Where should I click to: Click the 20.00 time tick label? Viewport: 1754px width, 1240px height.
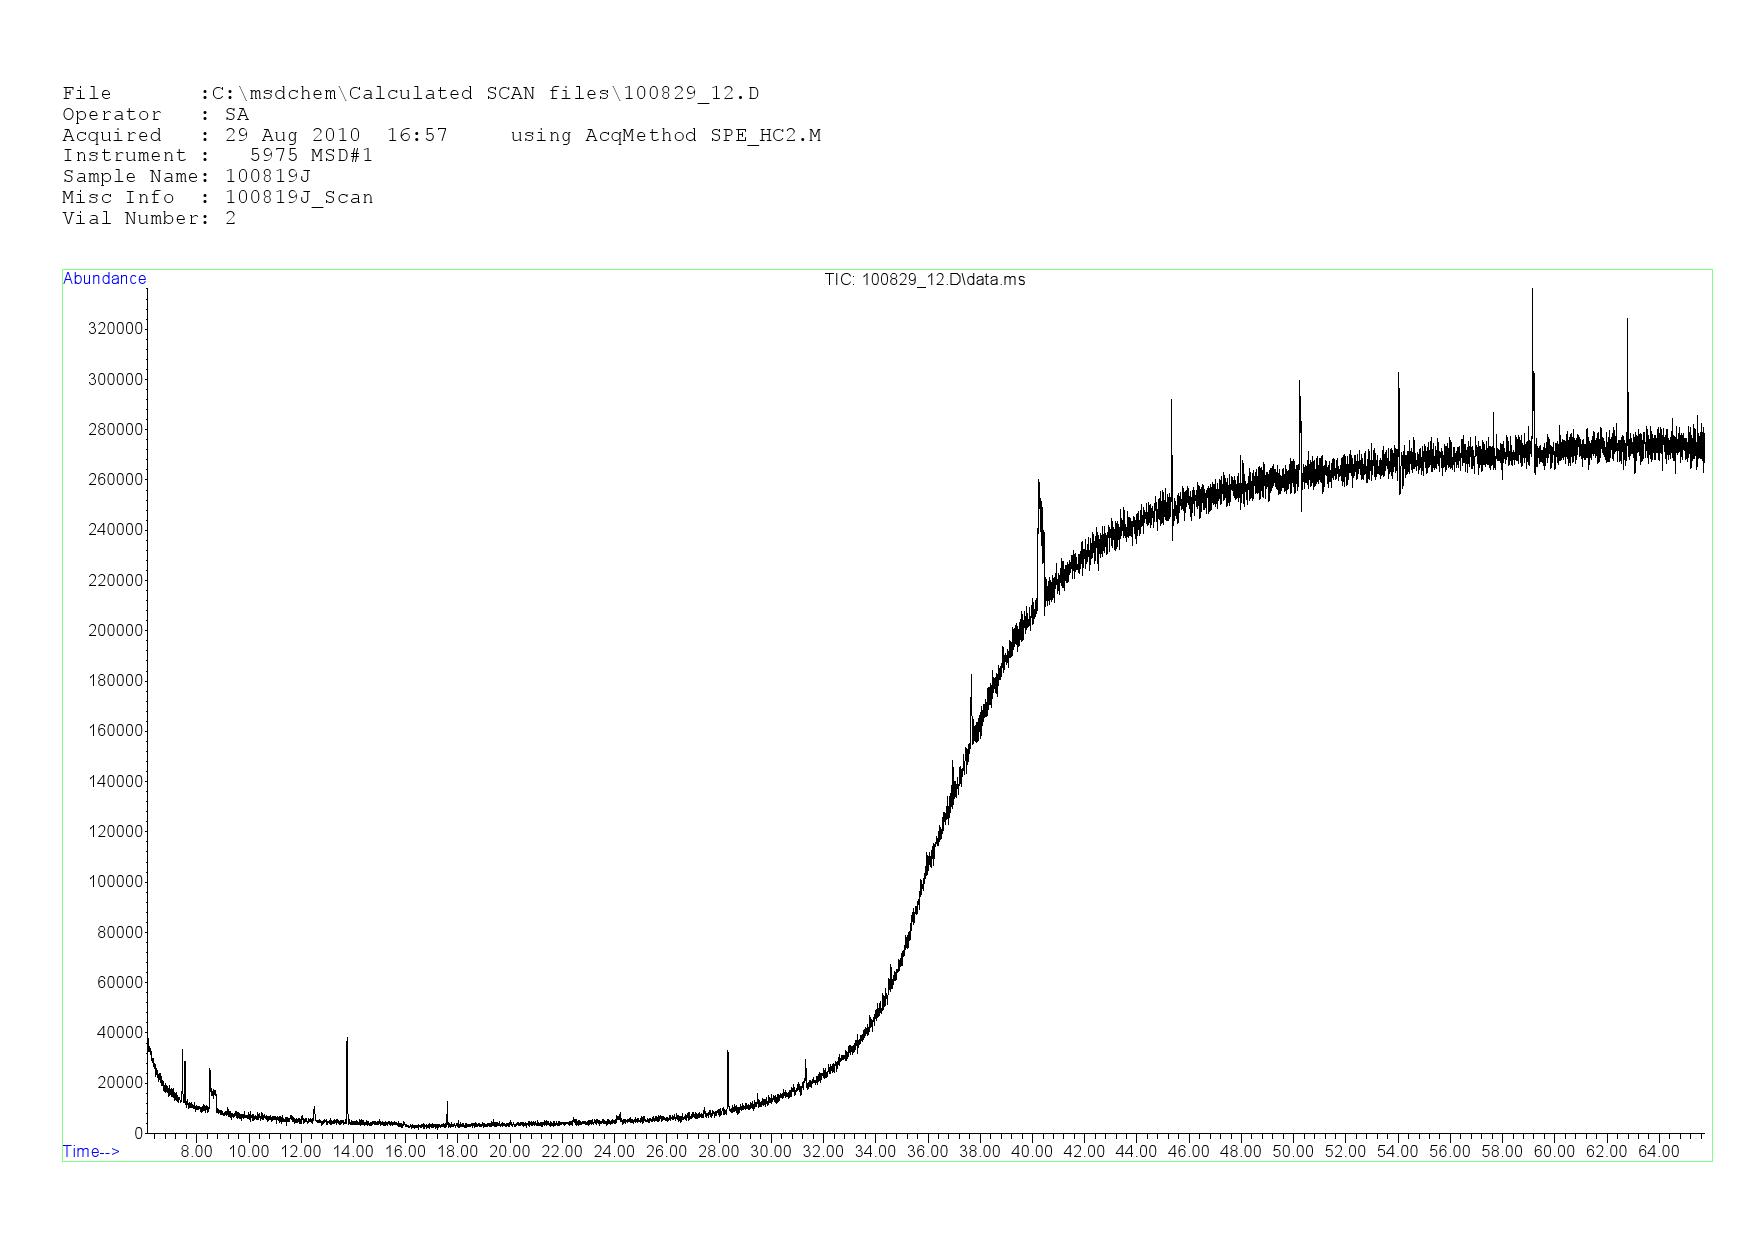coord(509,1151)
